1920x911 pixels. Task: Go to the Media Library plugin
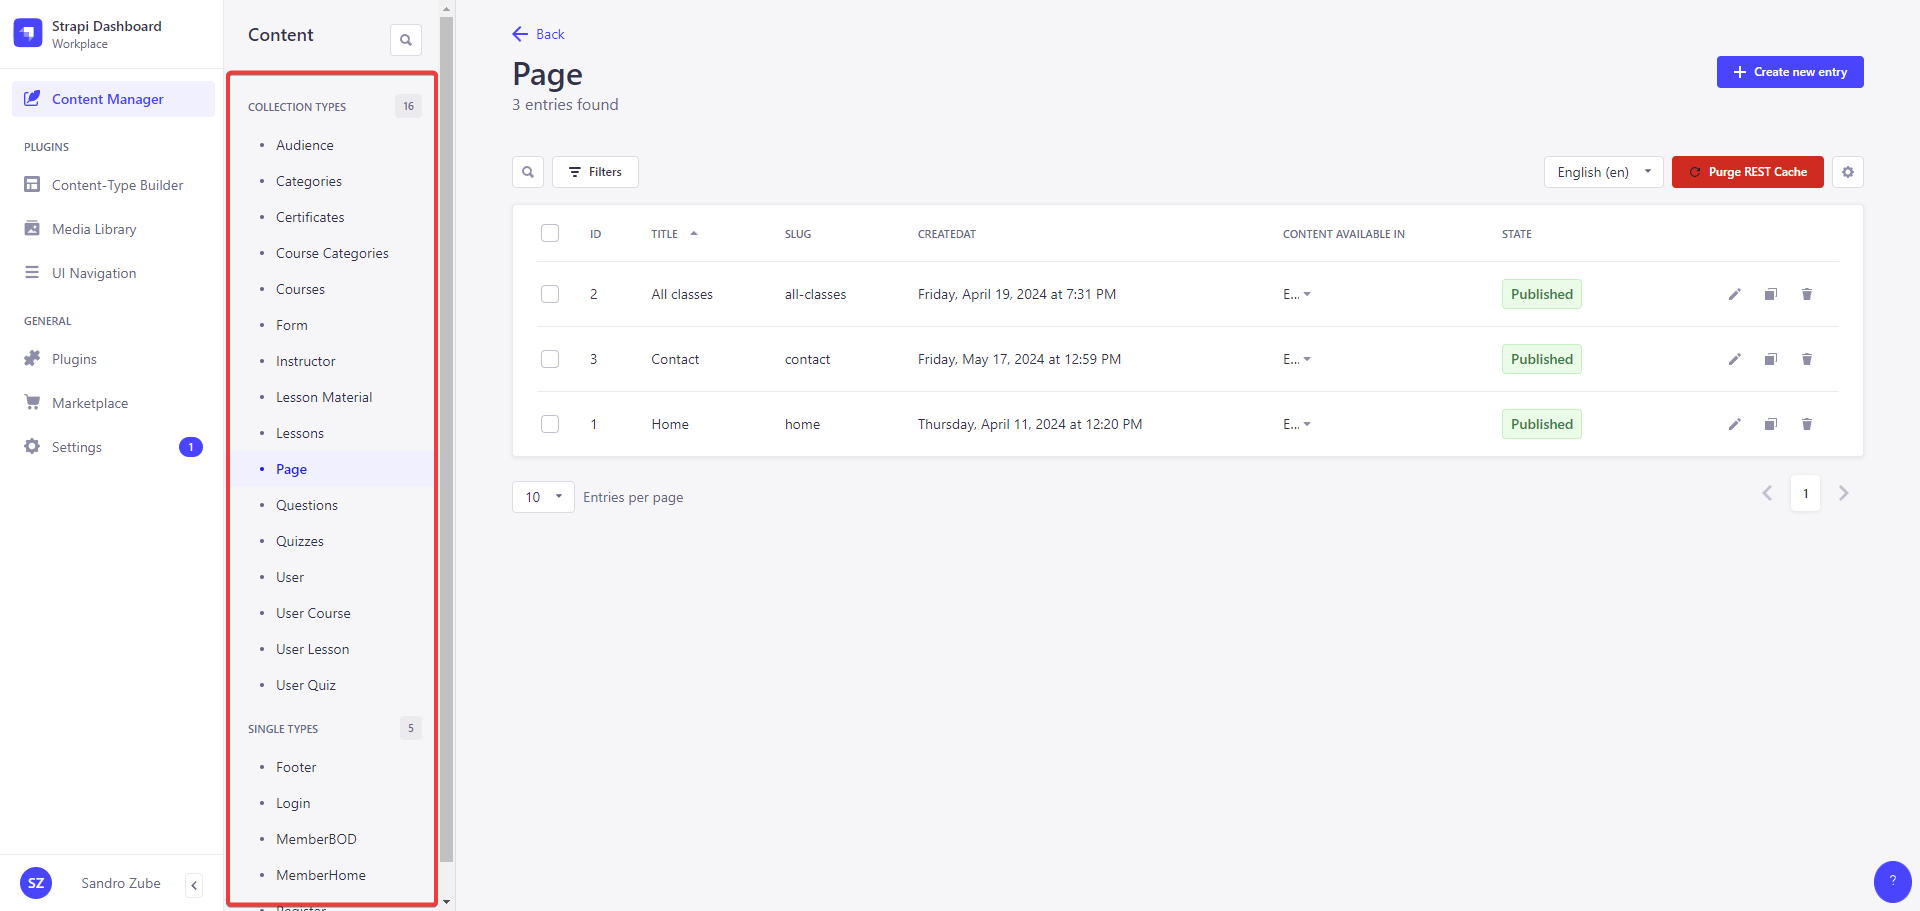click(x=94, y=229)
